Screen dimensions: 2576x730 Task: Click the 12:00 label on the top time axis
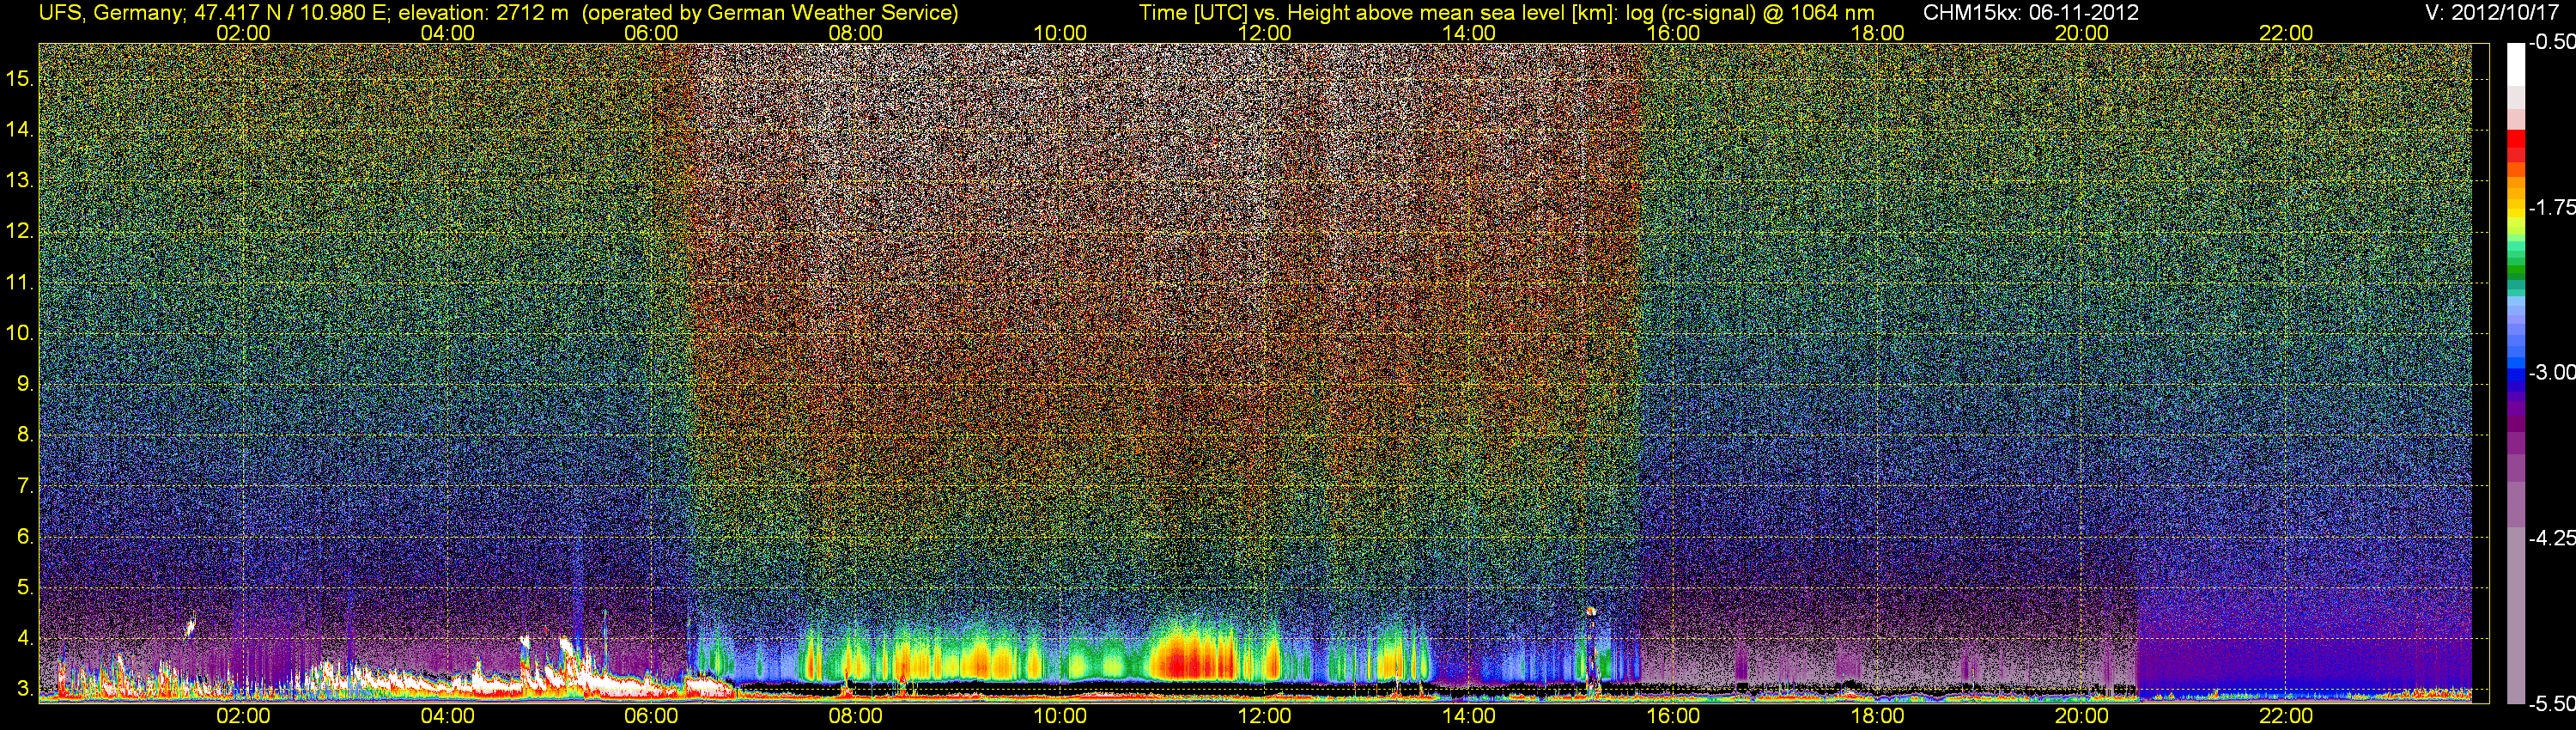point(1264,33)
